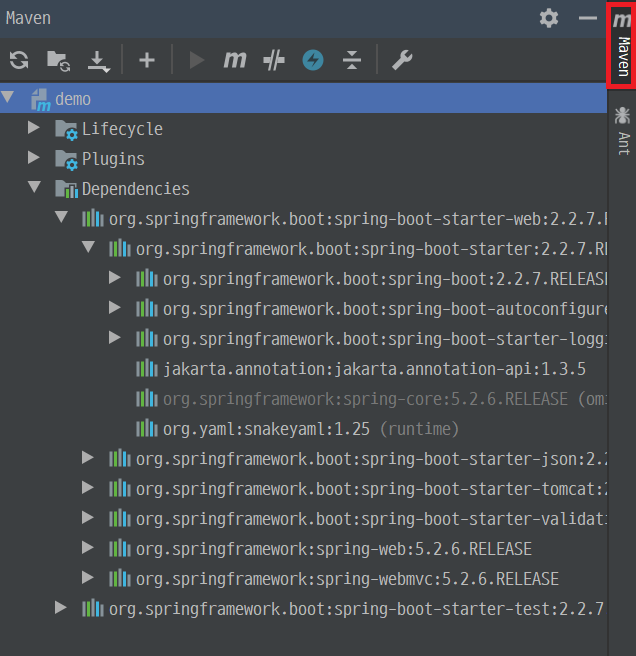Image resolution: width=636 pixels, height=656 pixels.
Task: Click spring-boot-starter-json library icon
Action: tap(120, 458)
